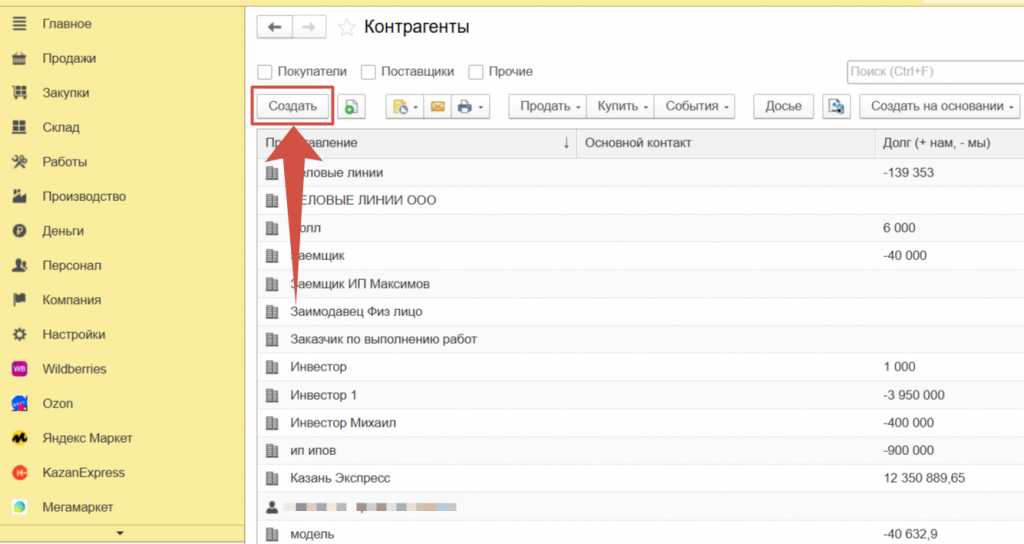1024x544 pixels.
Task: Open Wildberries section in sidebar
Action: [x=73, y=369]
